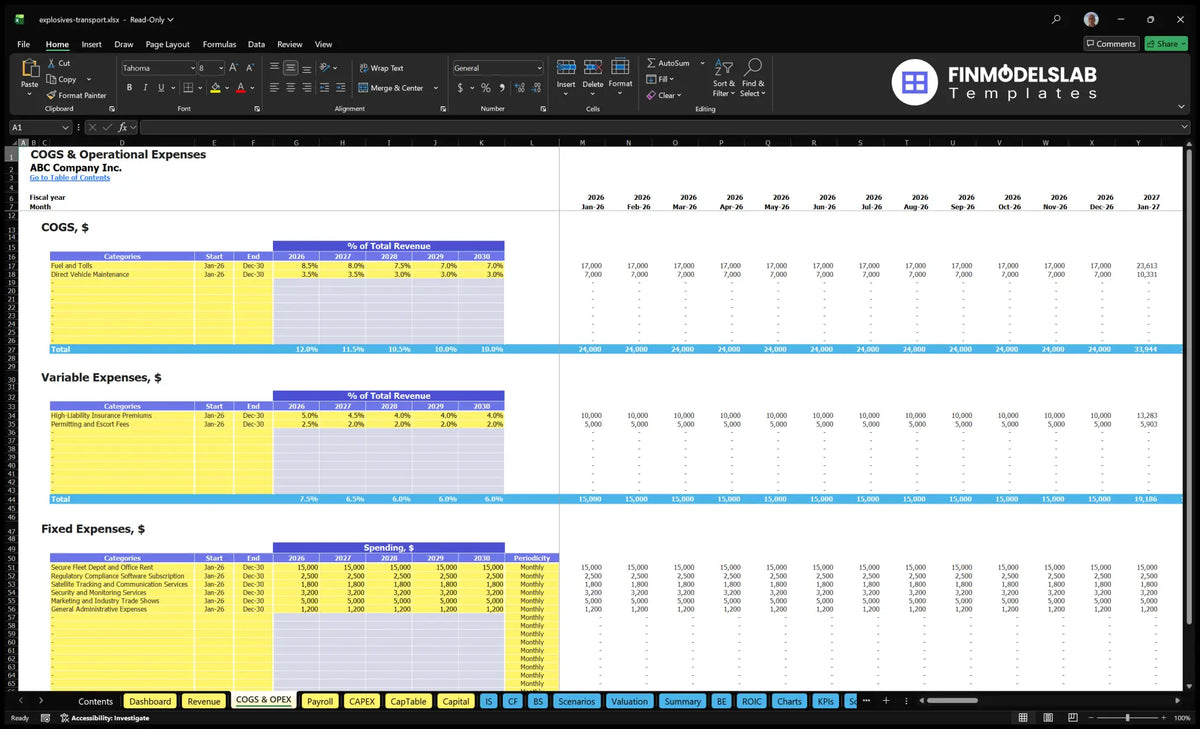This screenshot has height=729, width=1200.
Task: Click the Comma Style icon
Action: coord(501,88)
